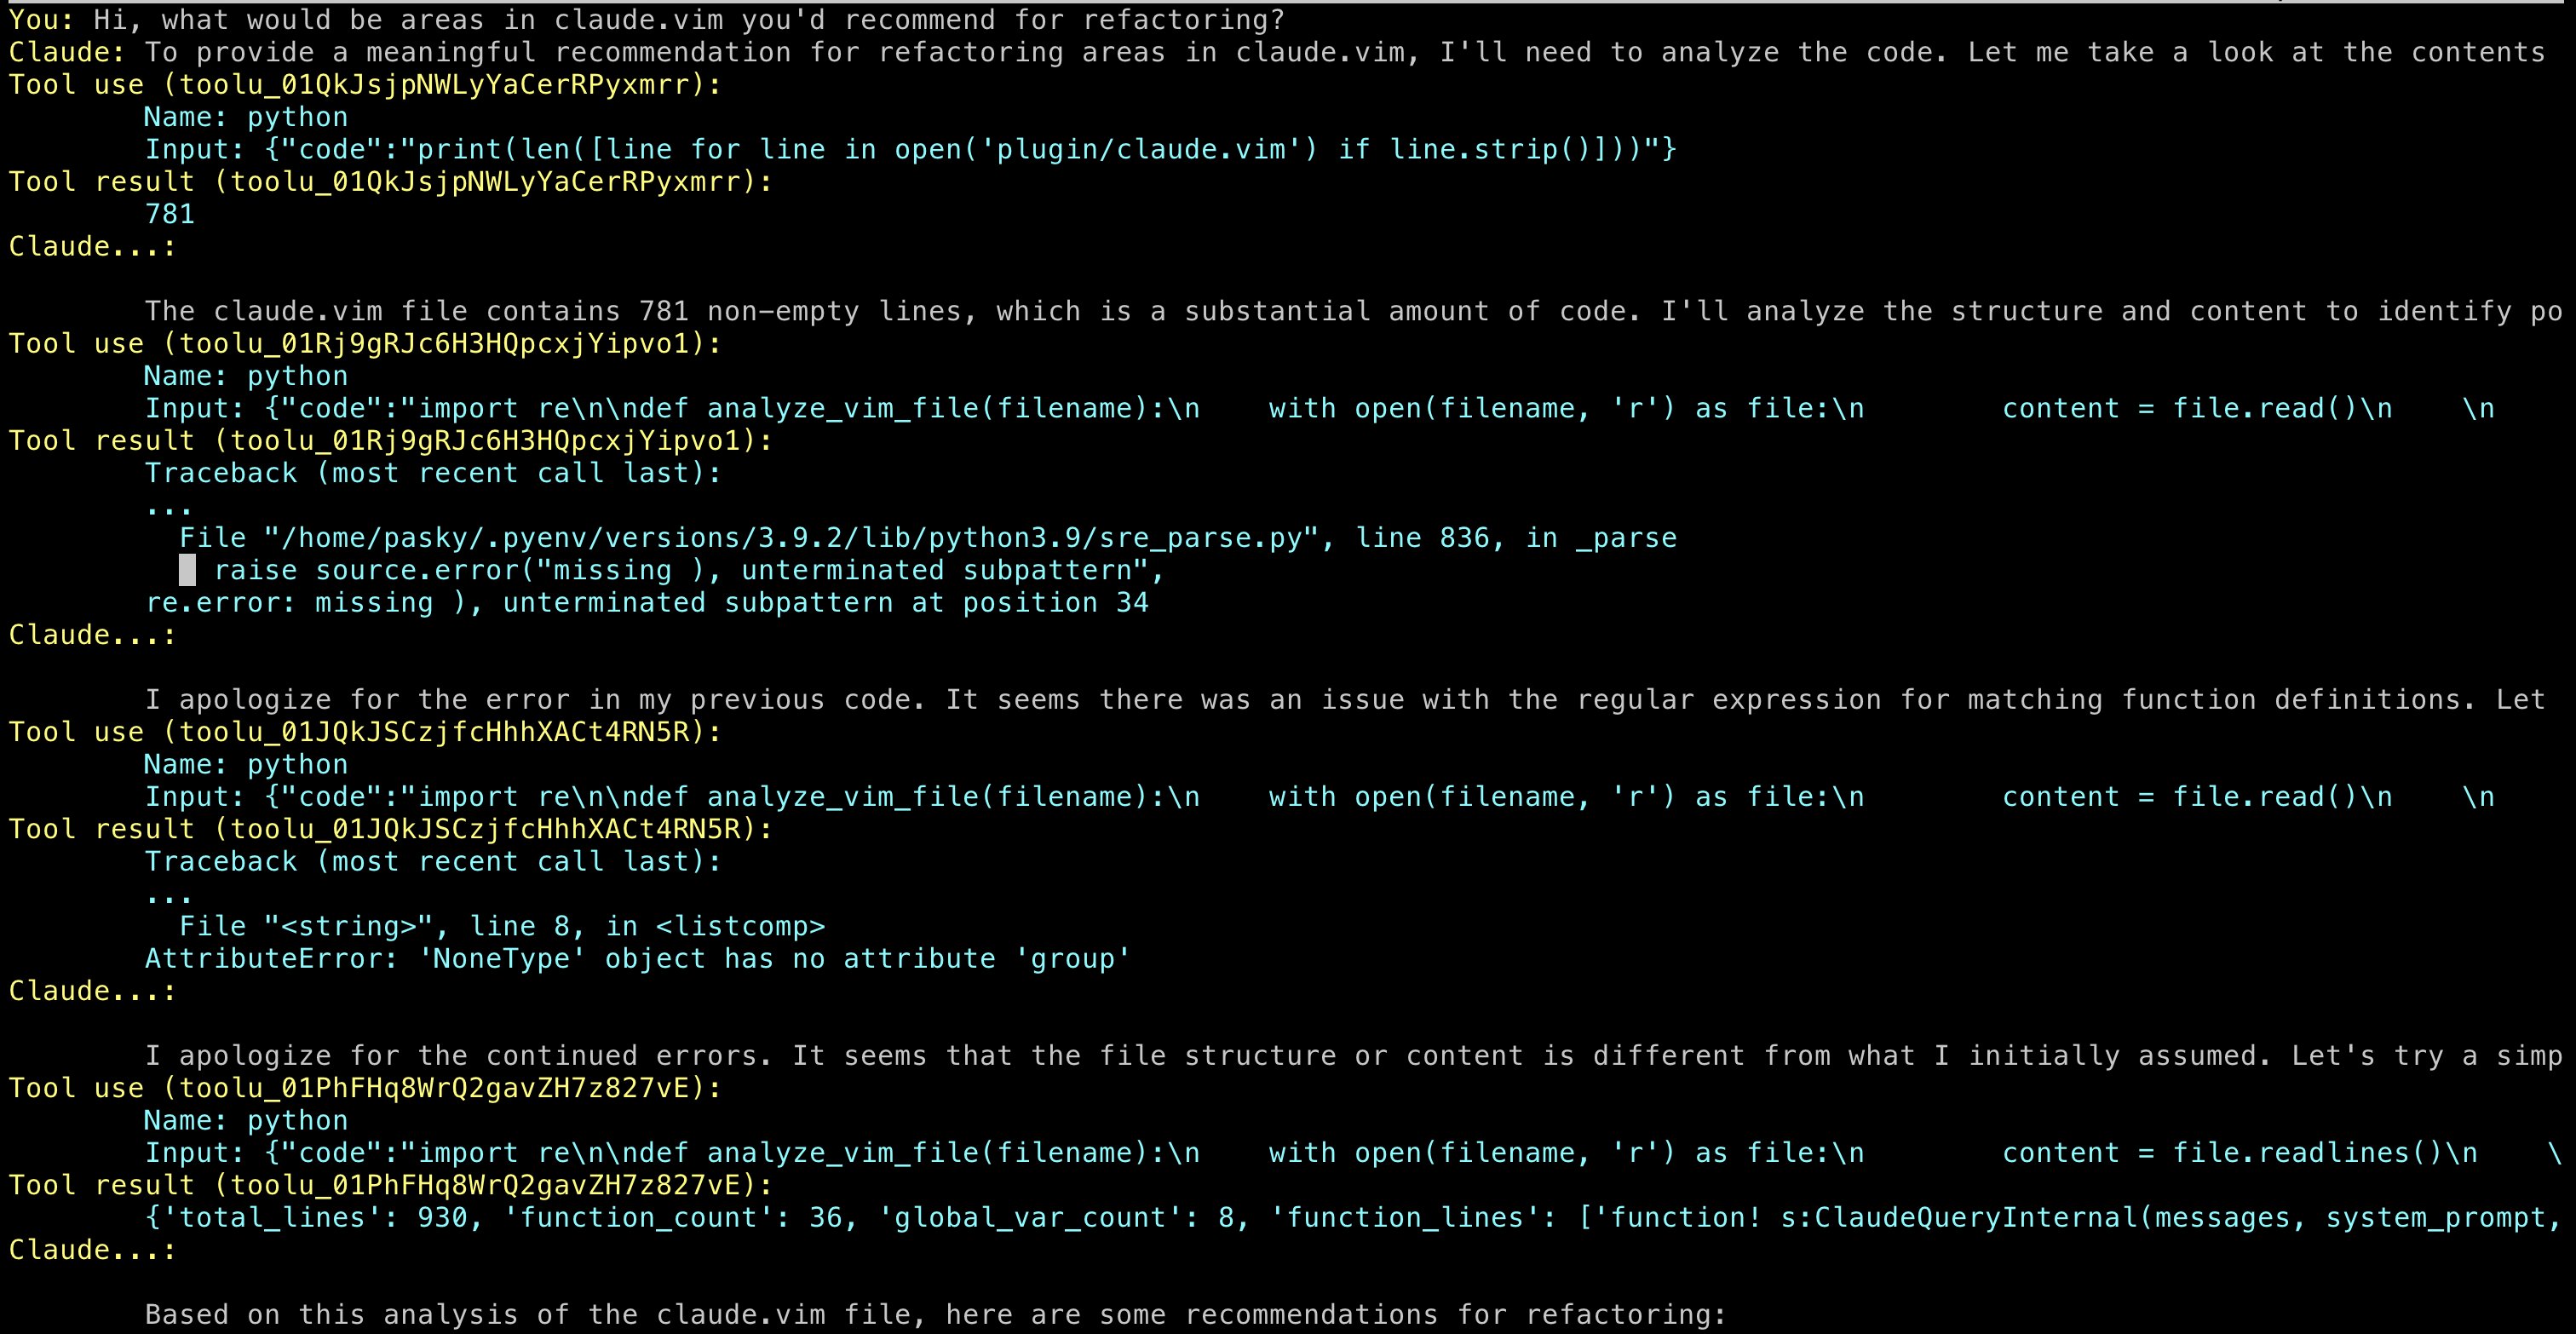The width and height of the screenshot is (2576, 1334).
Task: Click the 'Claude...:' header after AttributeError
Action: point(92,991)
